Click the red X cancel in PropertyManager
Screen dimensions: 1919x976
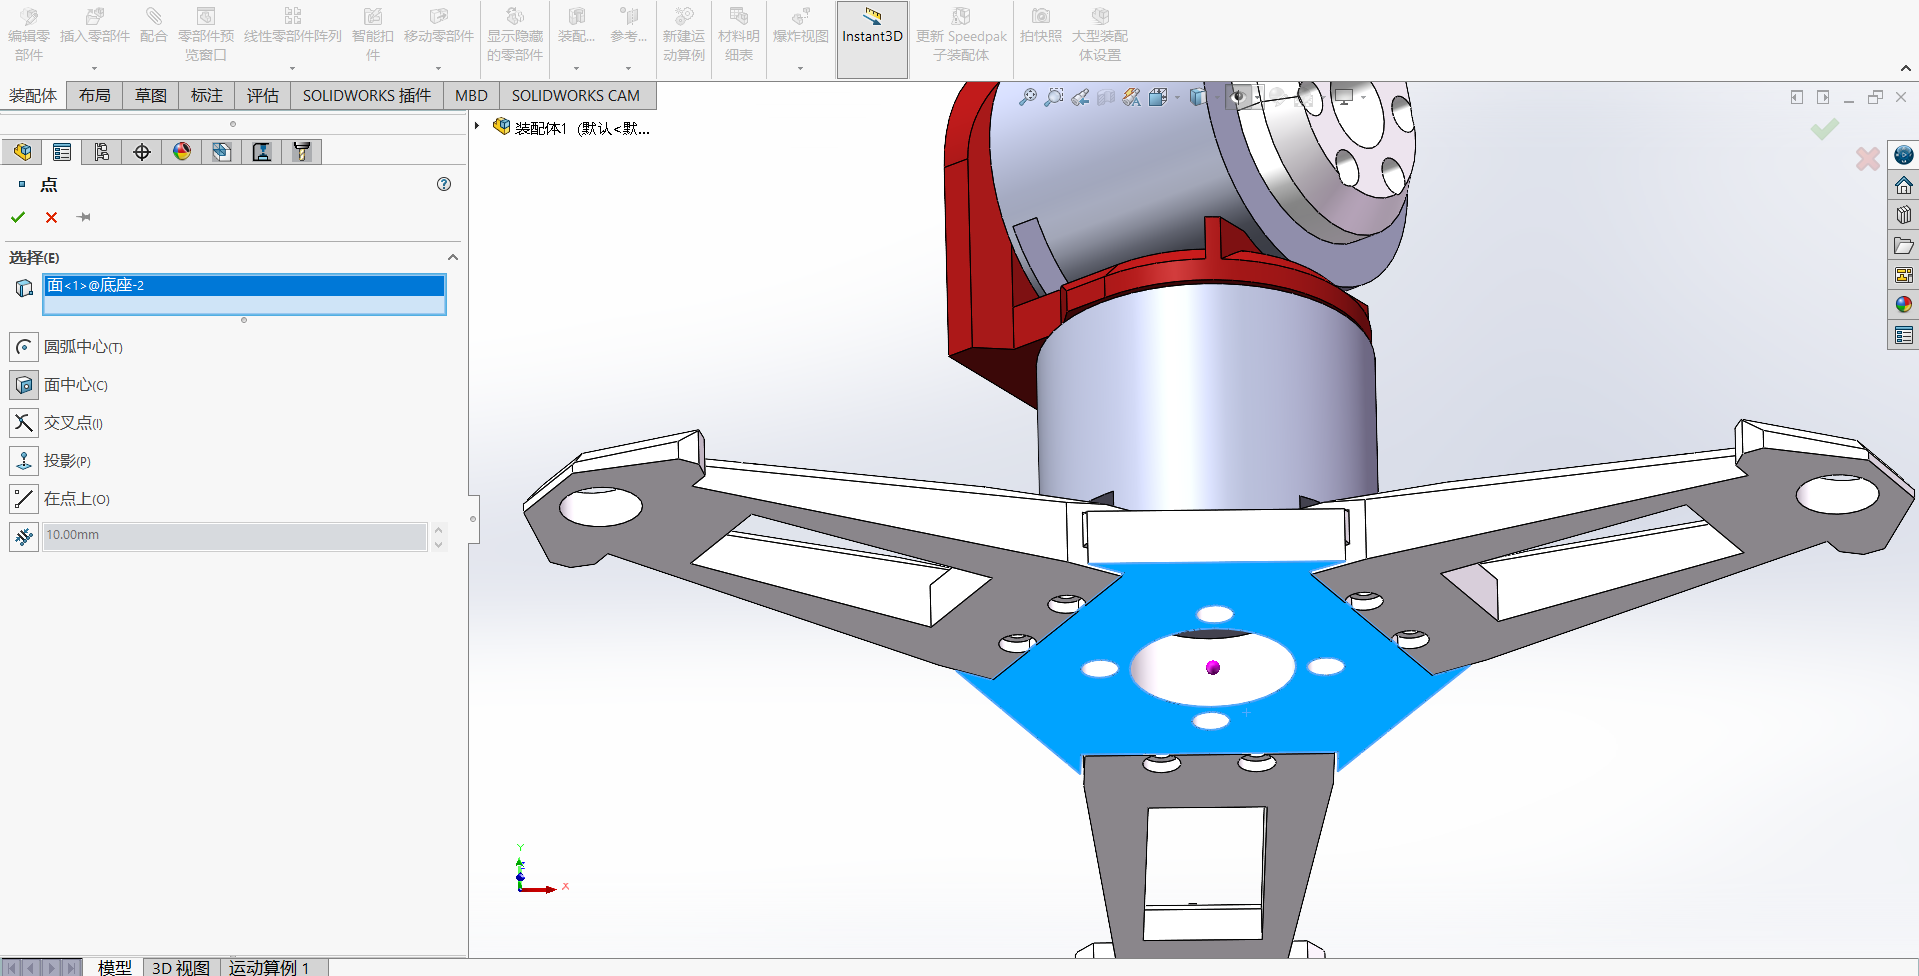[52, 217]
